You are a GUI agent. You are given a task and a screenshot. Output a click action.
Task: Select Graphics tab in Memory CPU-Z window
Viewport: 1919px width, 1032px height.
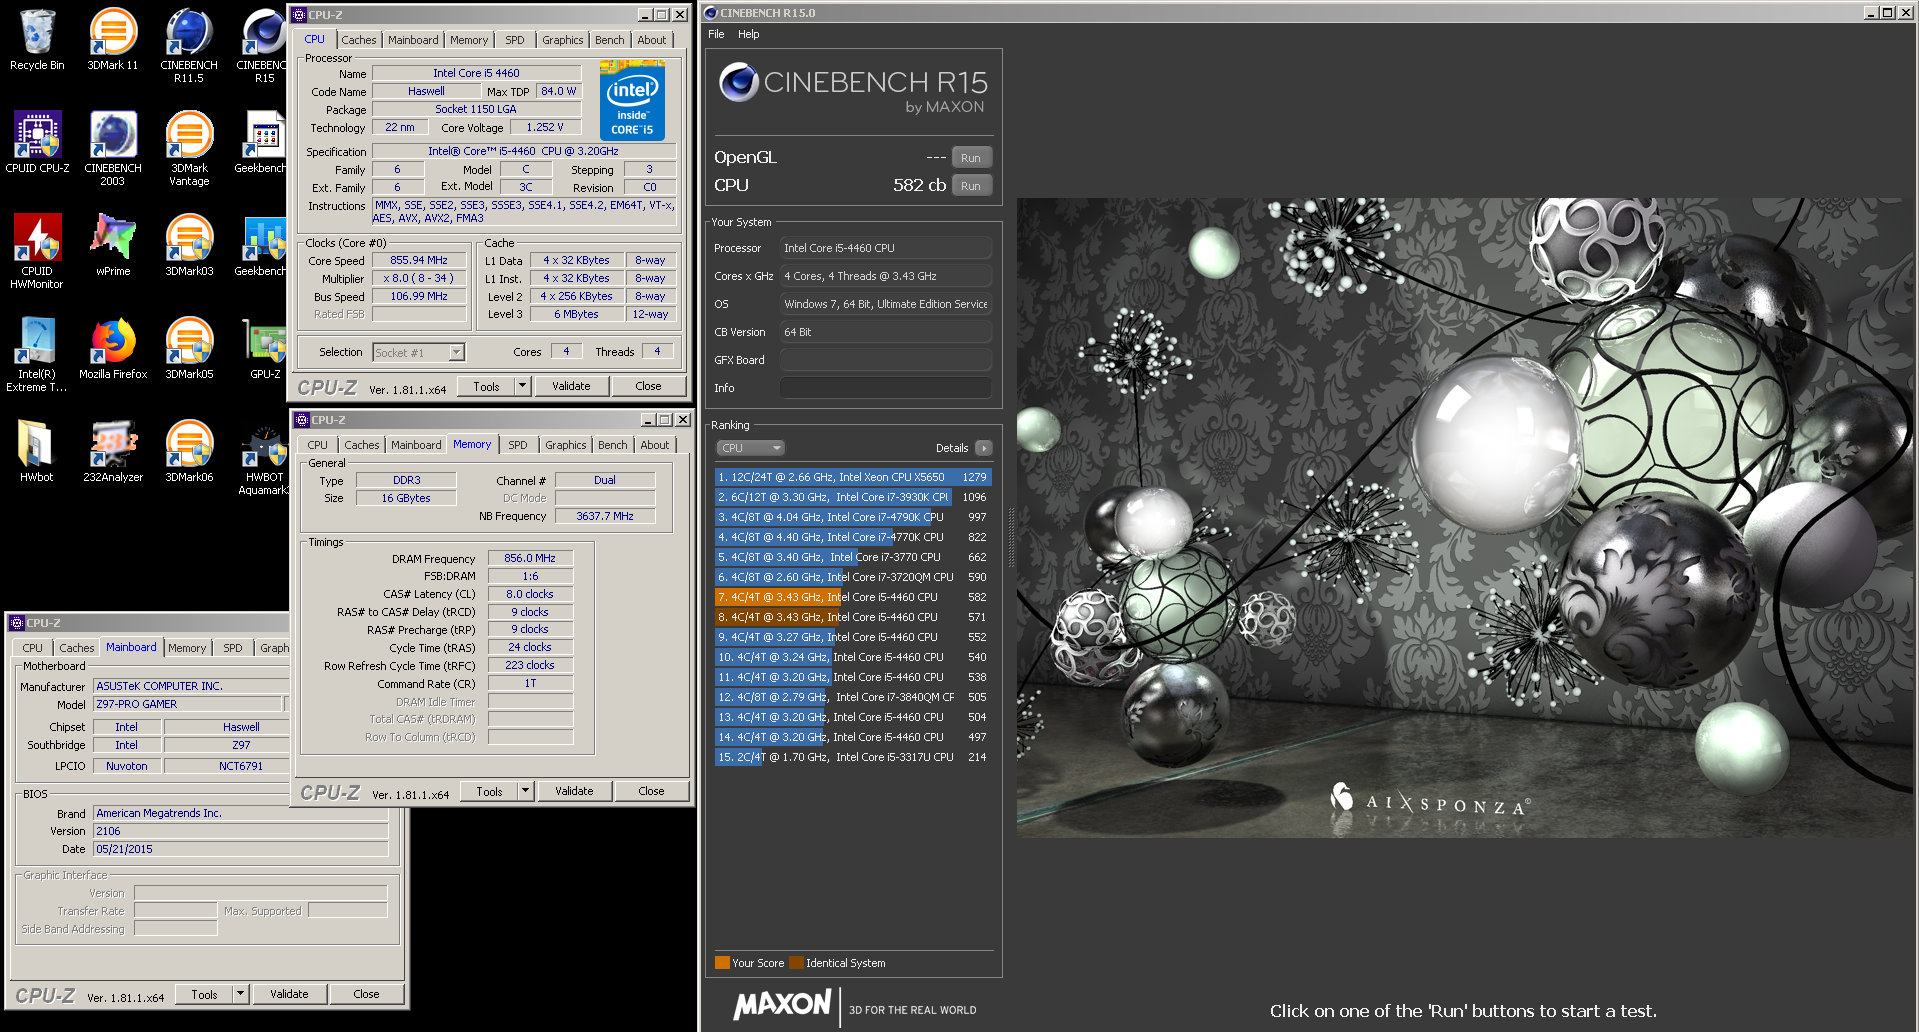(565, 445)
